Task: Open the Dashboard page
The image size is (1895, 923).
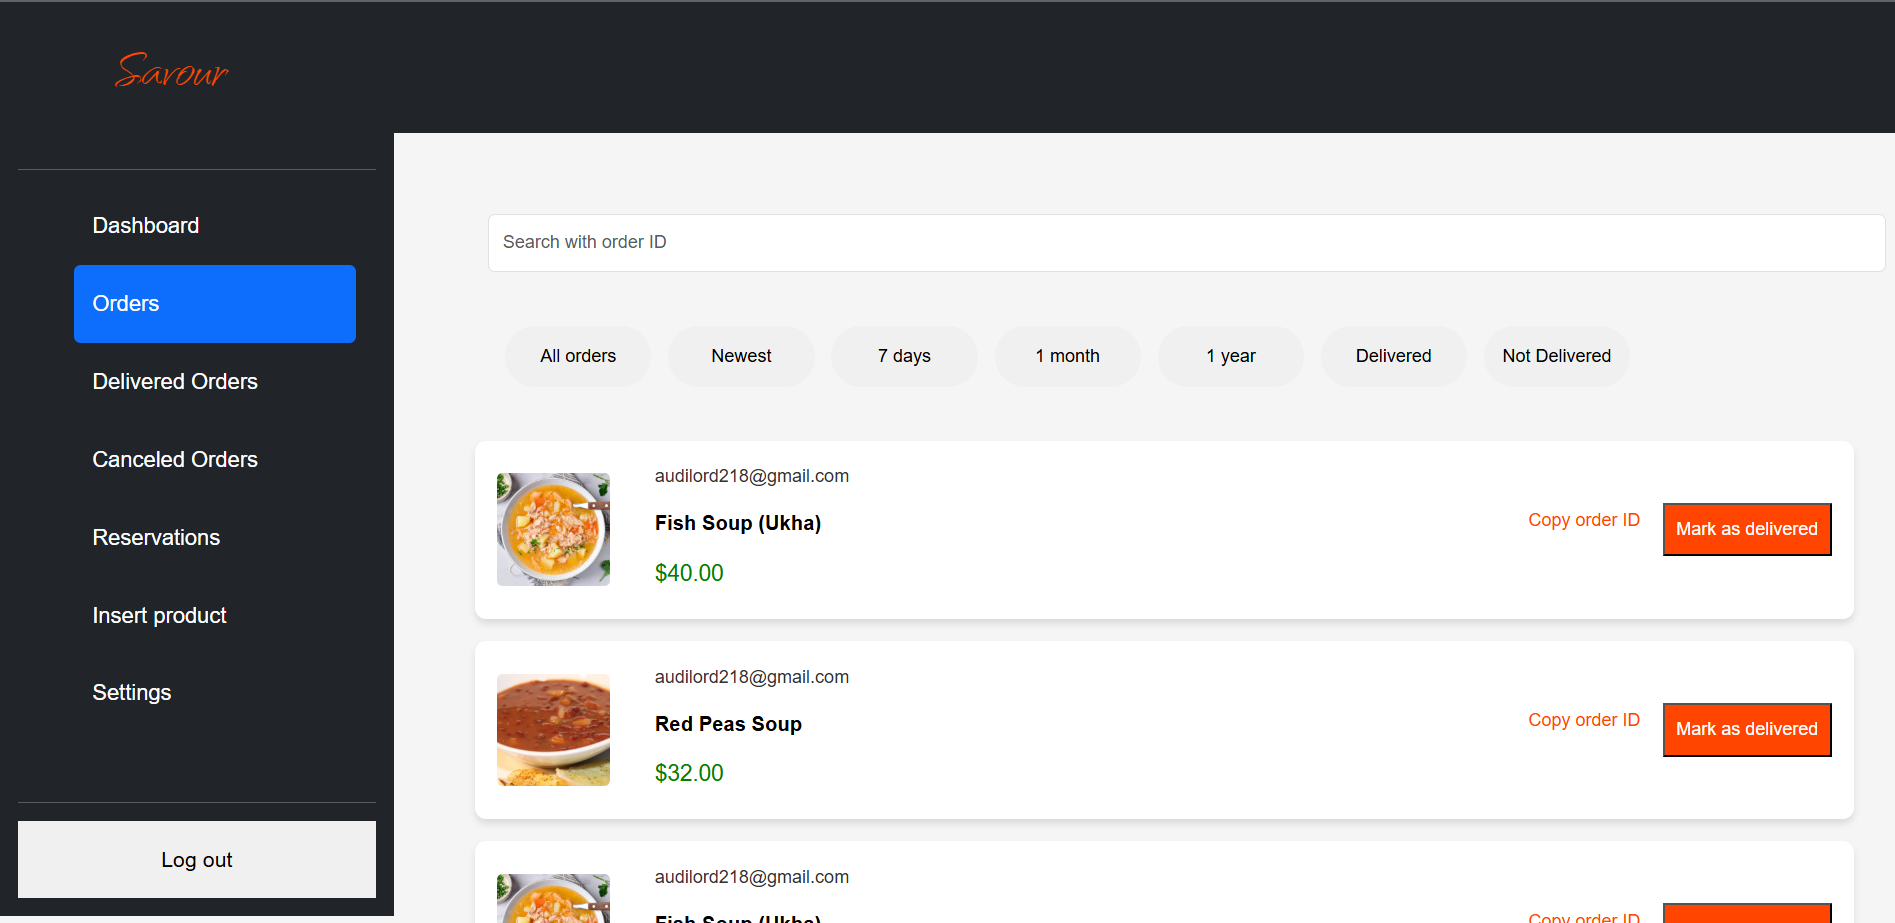Action: pos(145,225)
